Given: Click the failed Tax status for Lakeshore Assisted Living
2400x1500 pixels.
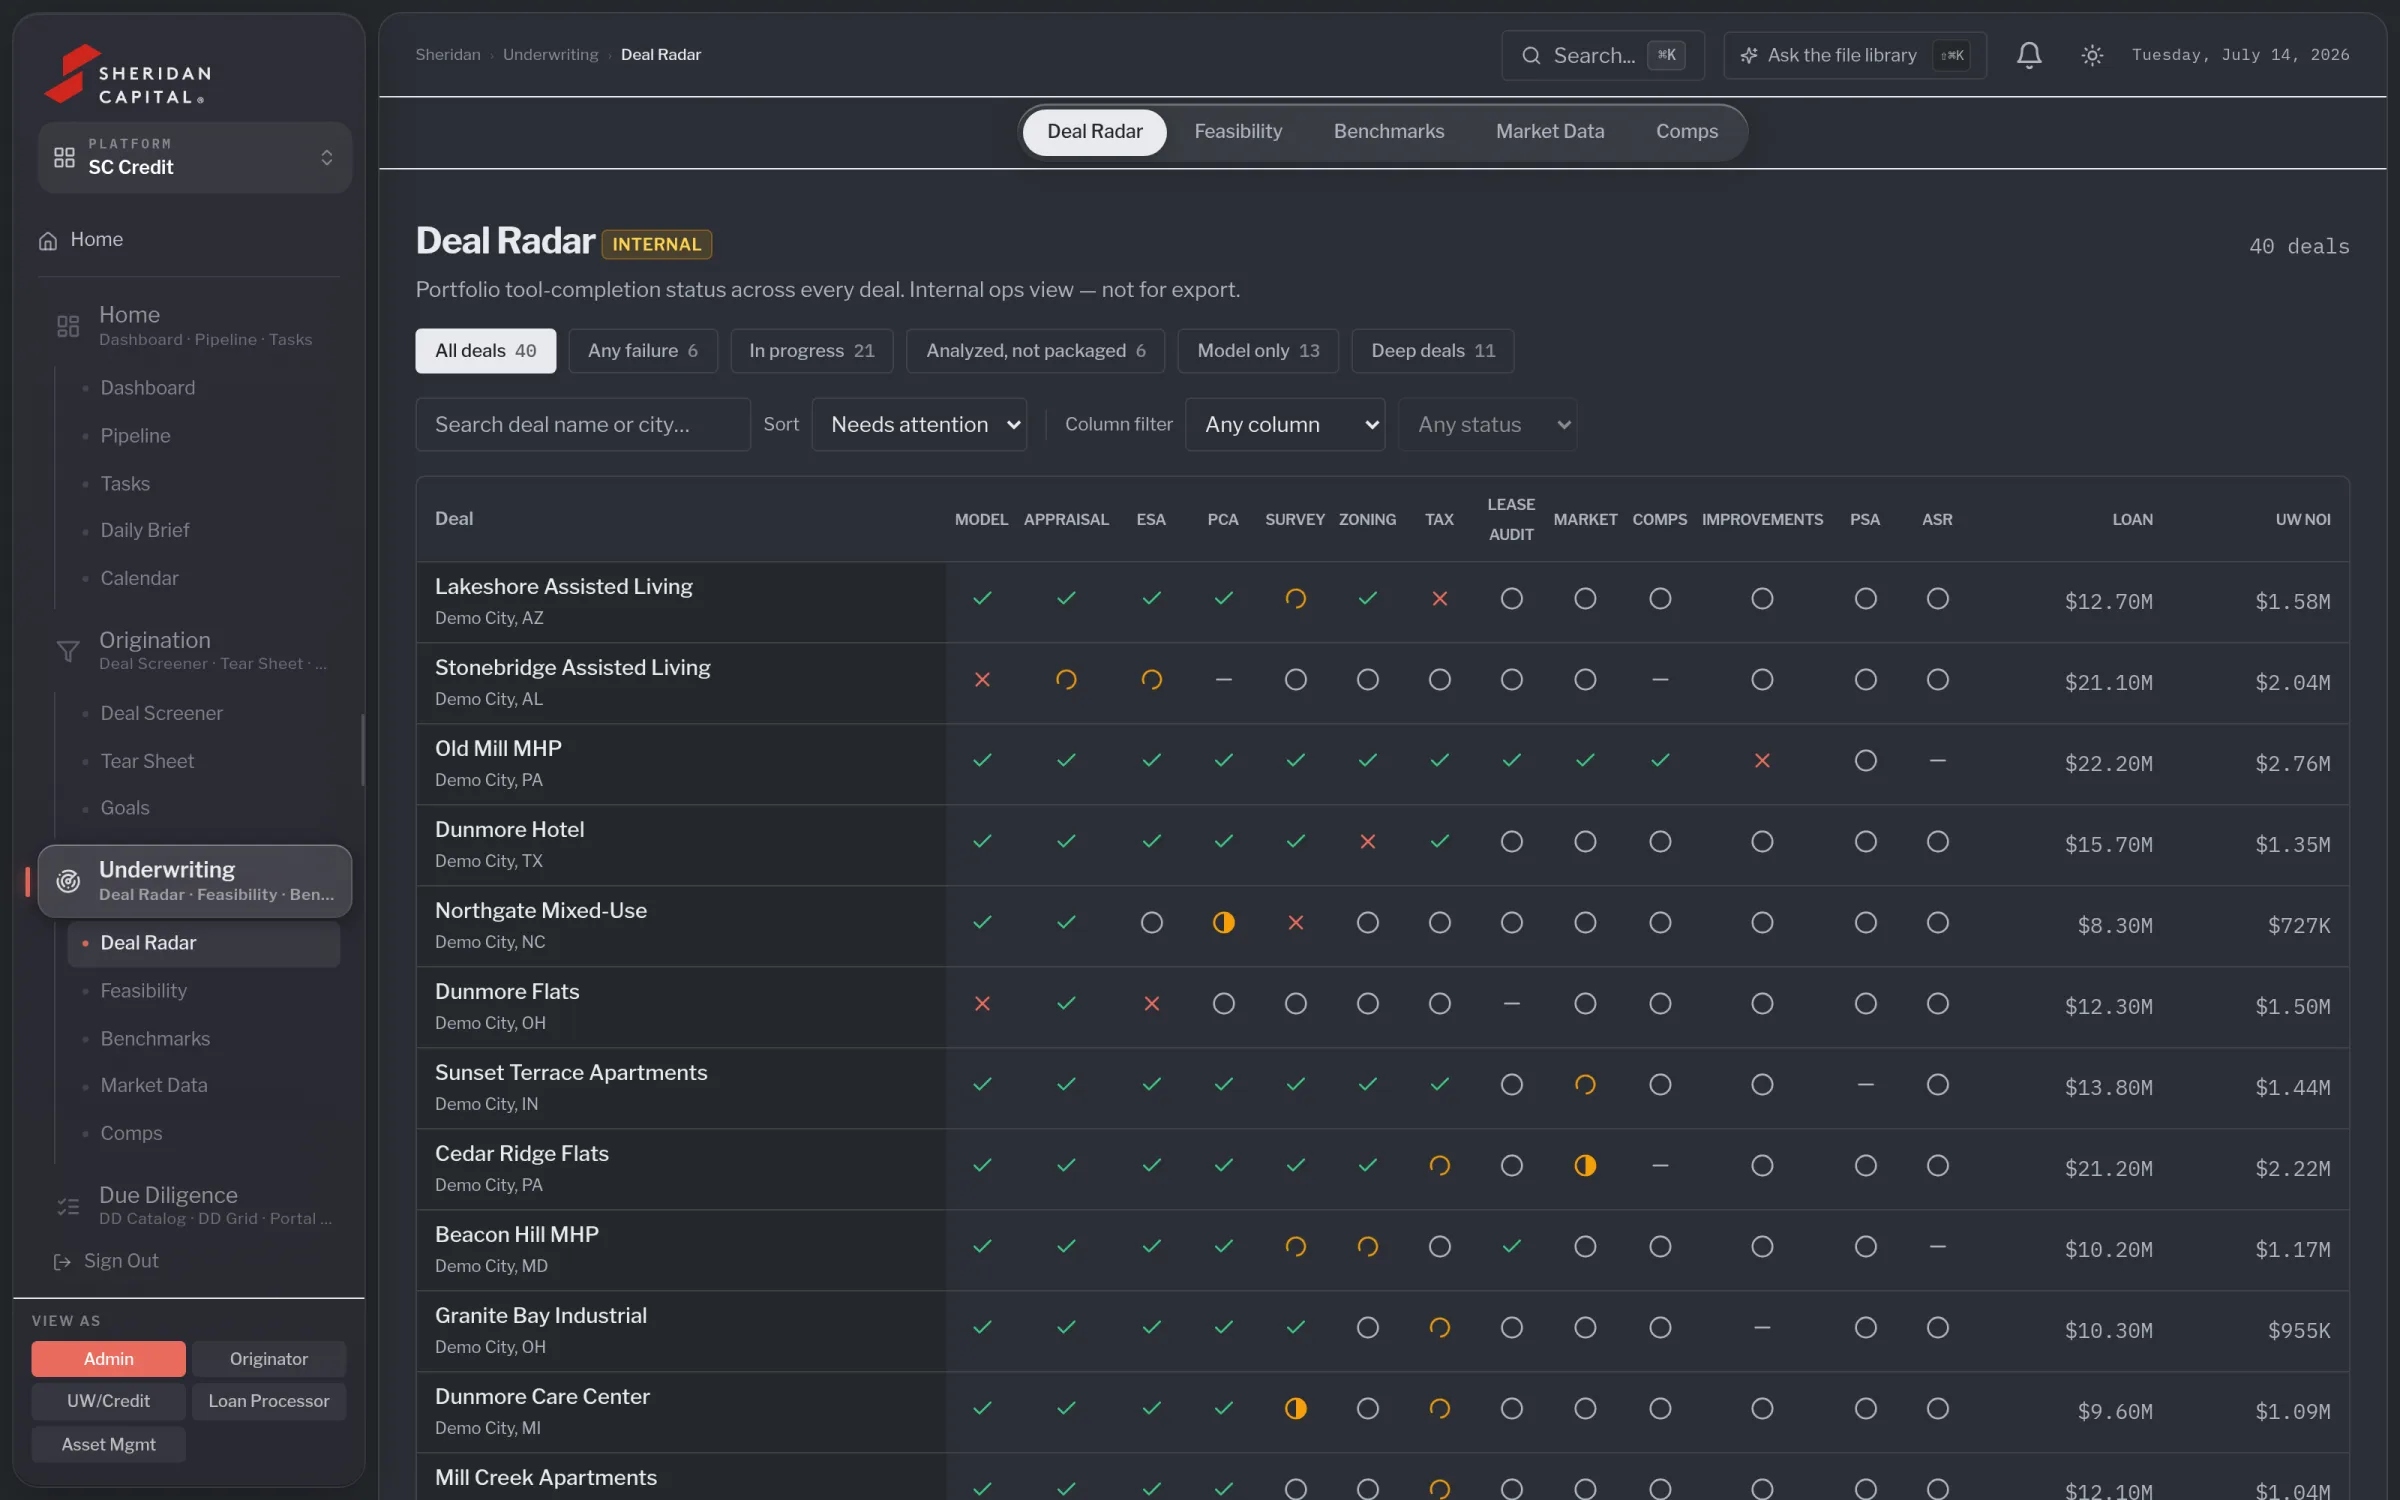Looking at the screenshot, I should (x=1439, y=599).
